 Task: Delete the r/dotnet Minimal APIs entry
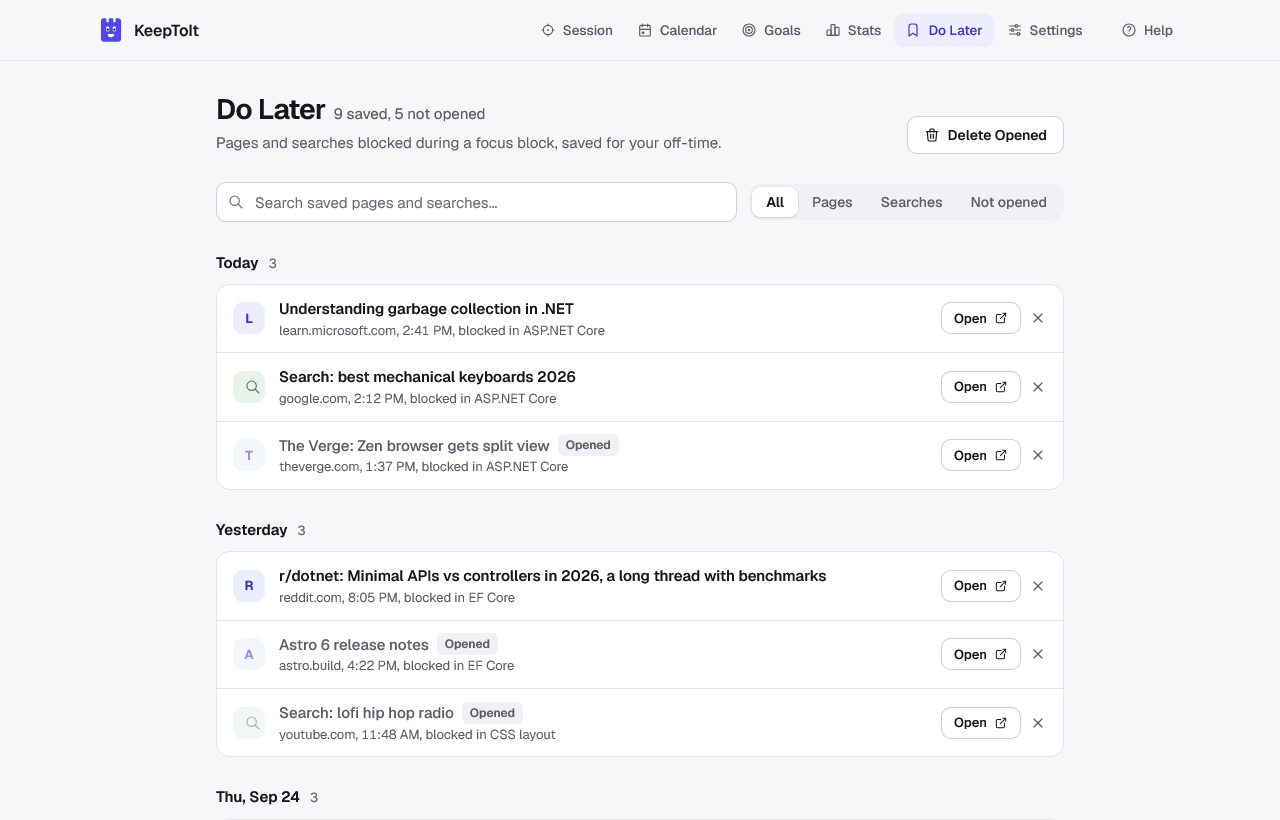coord(1038,586)
